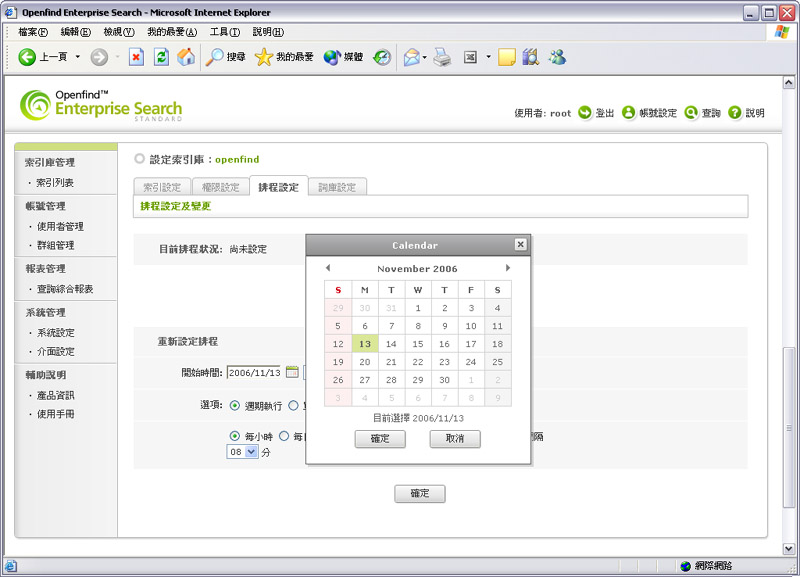Click the IE Back arrow icon
Viewport: 800px width, 577px height.
click(27, 57)
